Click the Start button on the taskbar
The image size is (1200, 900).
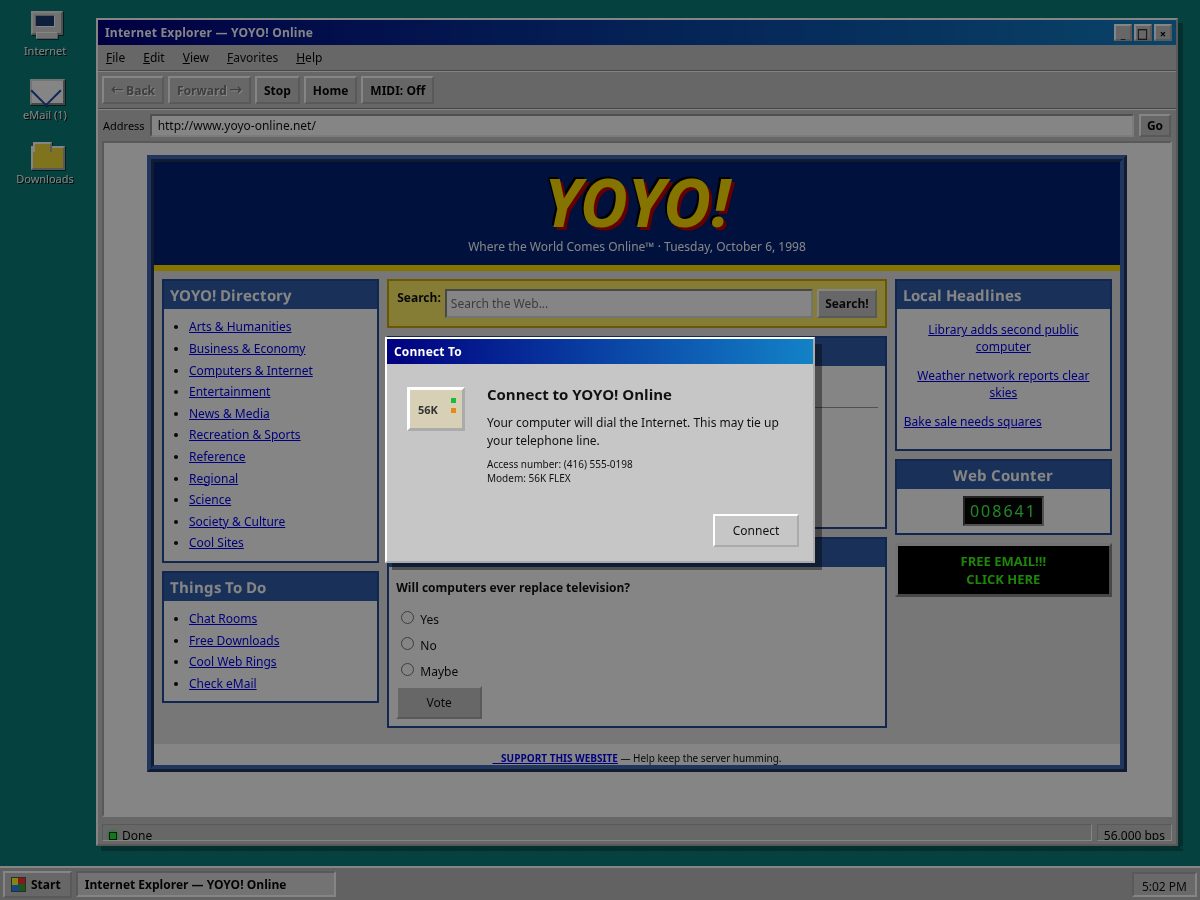pos(36,884)
